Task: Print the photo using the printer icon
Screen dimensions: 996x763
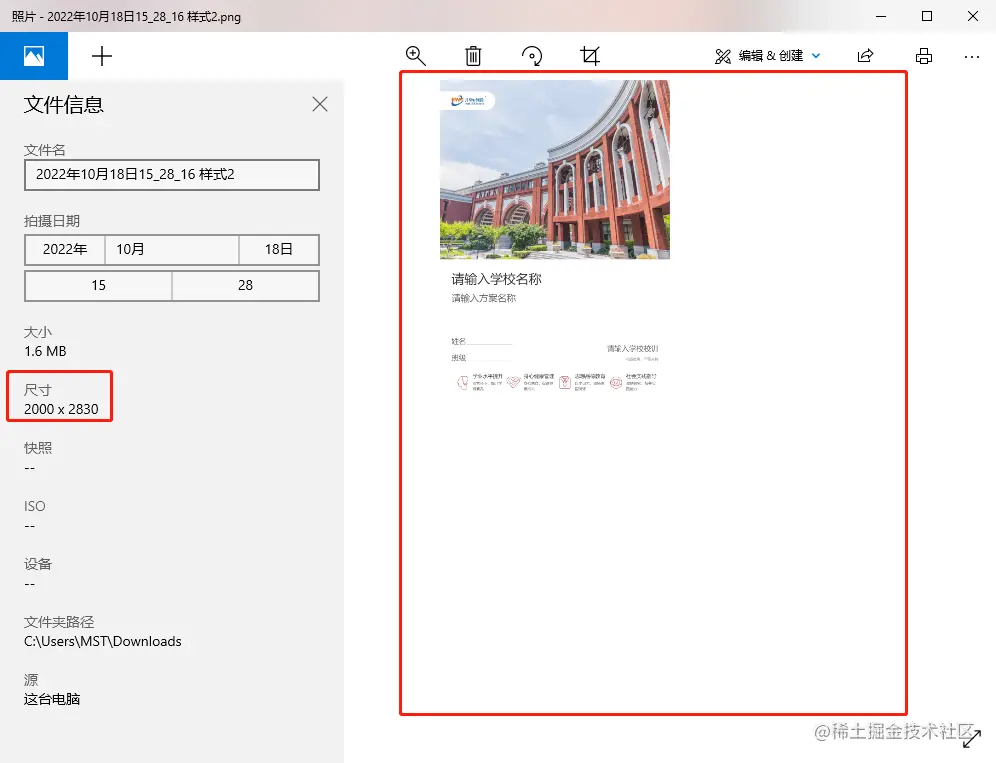Action: pos(924,56)
